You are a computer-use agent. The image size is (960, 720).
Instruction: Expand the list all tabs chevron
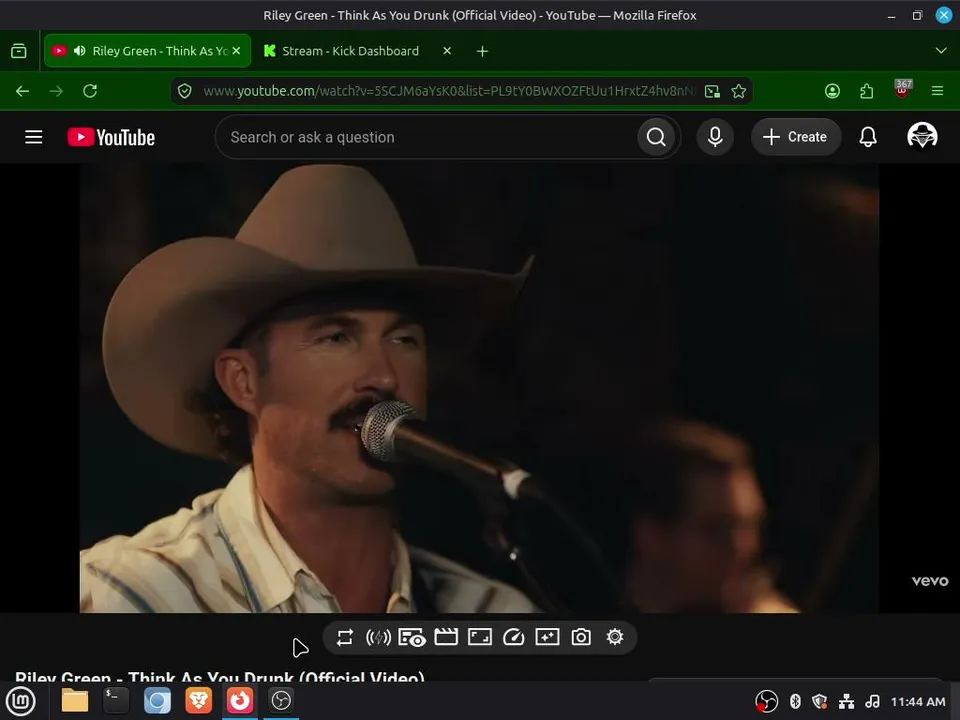[941, 51]
